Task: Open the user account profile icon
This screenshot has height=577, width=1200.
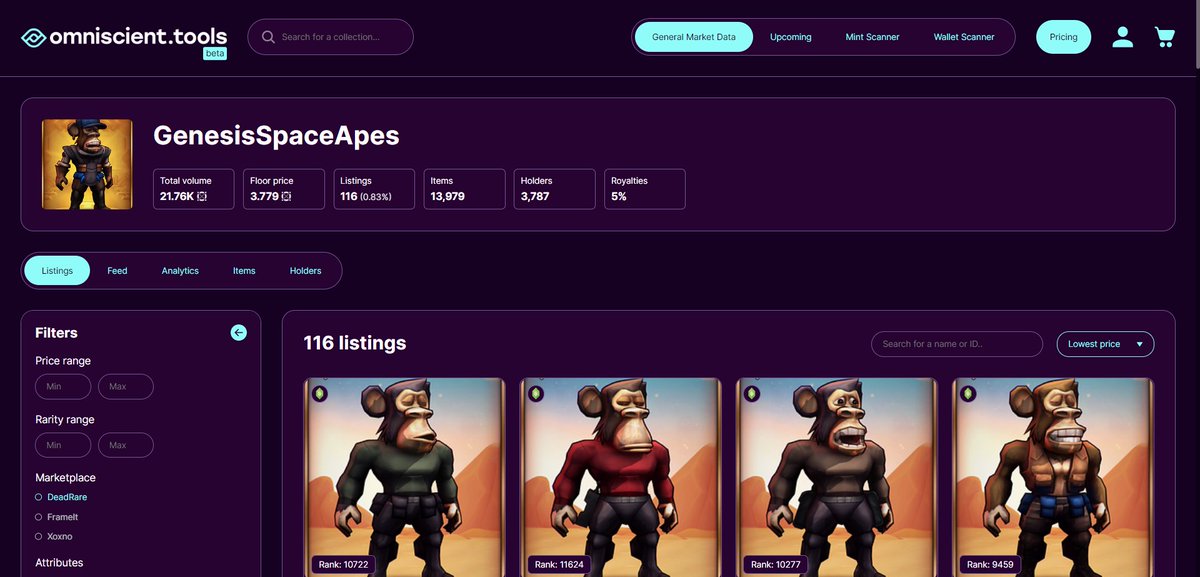Action: click(x=1123, y=37)
